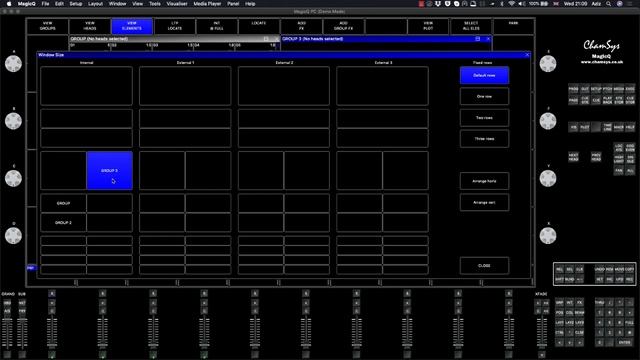Maximize the GROUP 3 window
Viewport: 640px width, 360px height.
pyautogui.click(x=478, y=39)
